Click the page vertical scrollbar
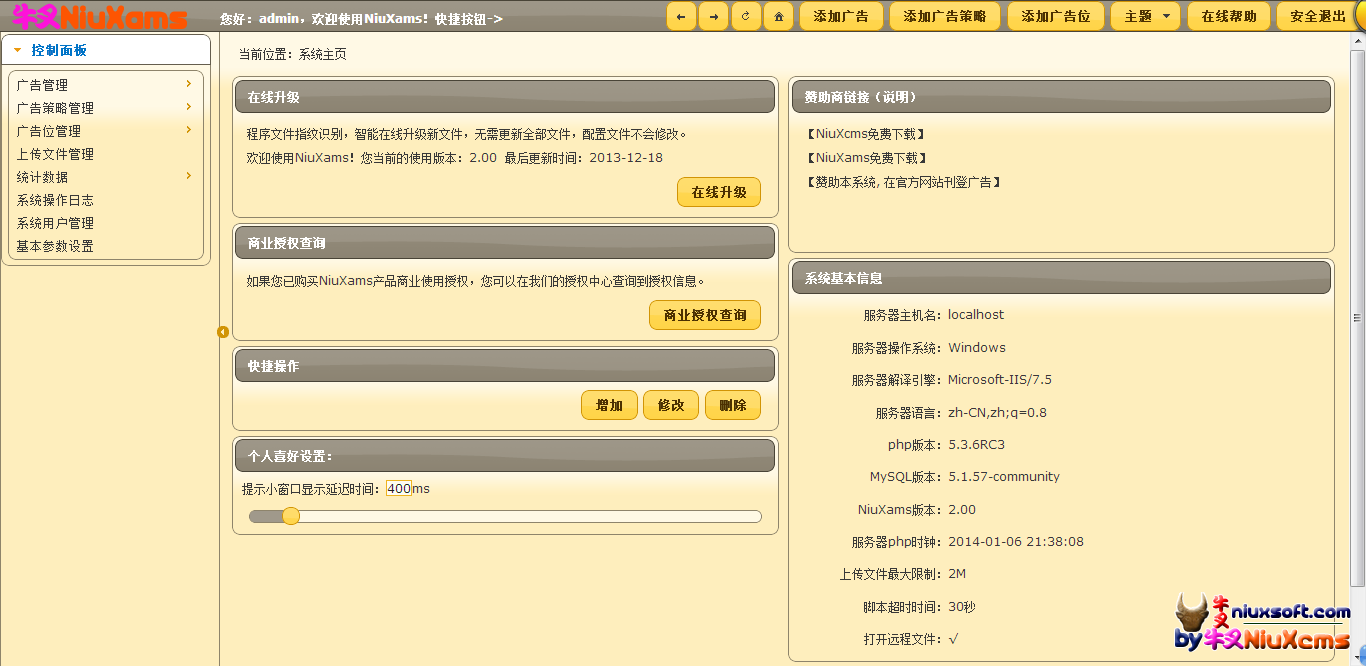The width and height of the screenshot is (1366, 666). coord(1357,318)
